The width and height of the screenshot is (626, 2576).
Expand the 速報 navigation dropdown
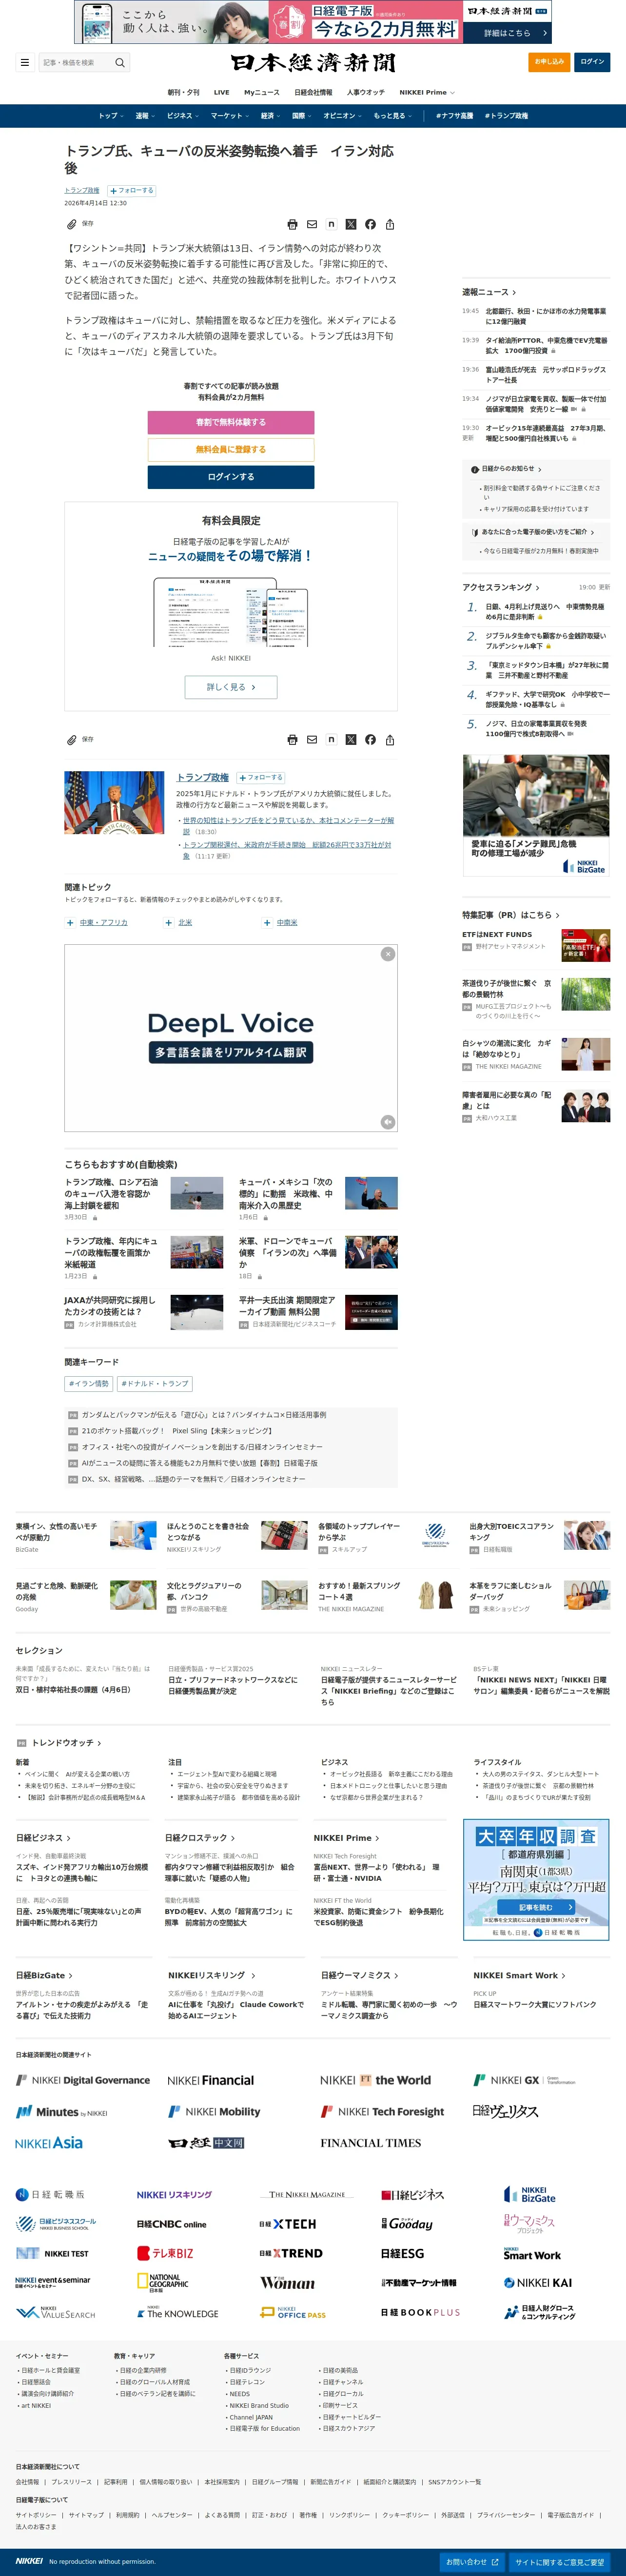[x=144, y=116]
